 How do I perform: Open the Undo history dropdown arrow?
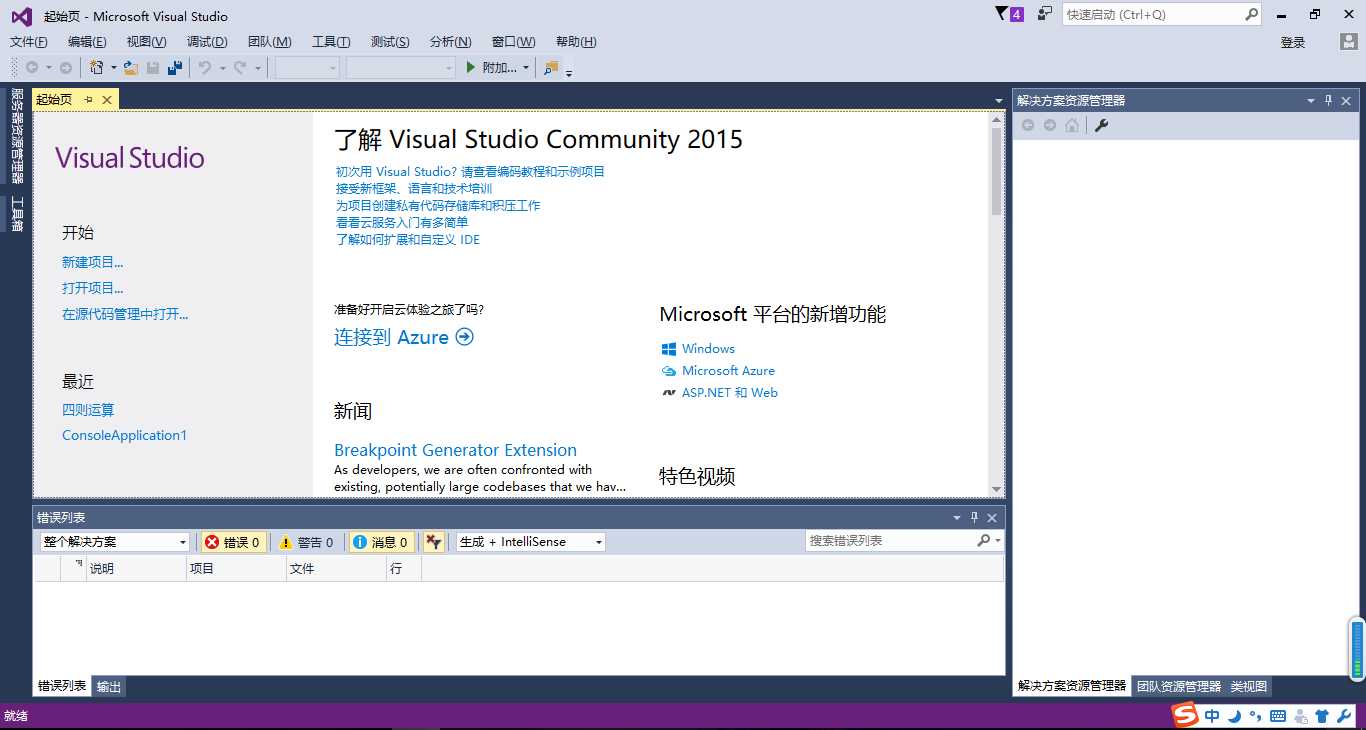pyautogui.click(x=222, y=68)
